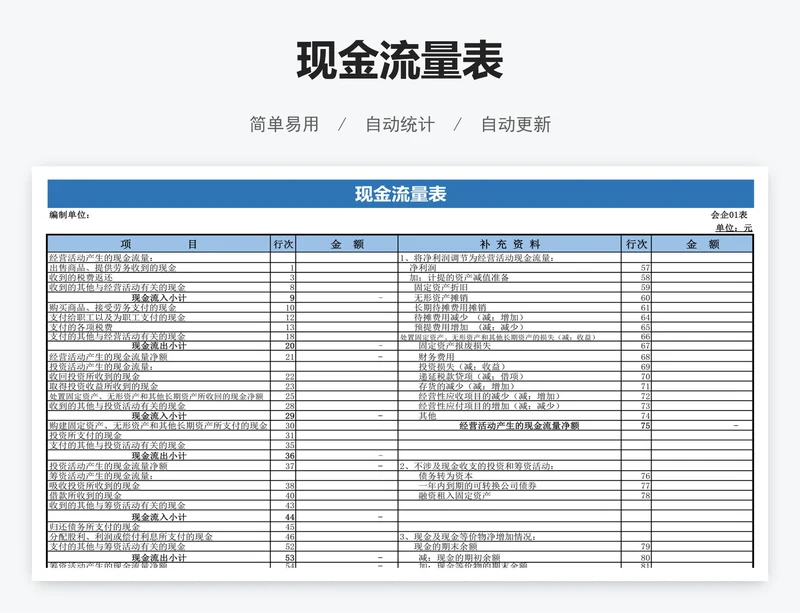This screenshot has height=613, width=800.
Task: Click the 项 目 column header
Action: point(159,244)
